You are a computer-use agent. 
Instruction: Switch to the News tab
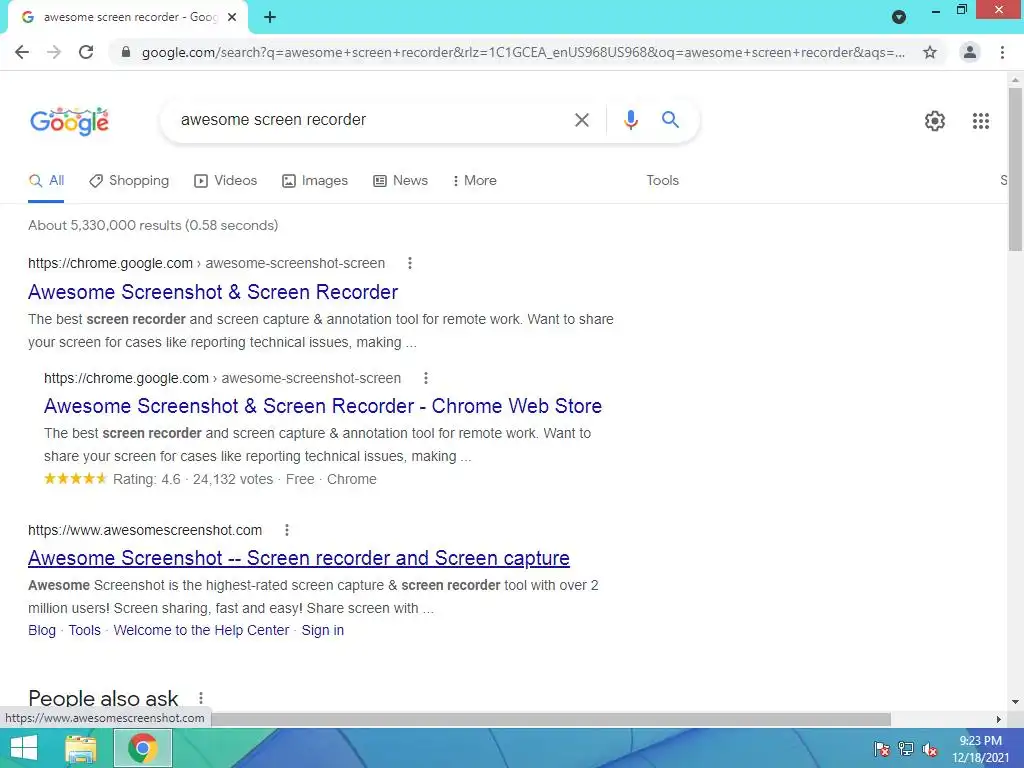[400, 181]
